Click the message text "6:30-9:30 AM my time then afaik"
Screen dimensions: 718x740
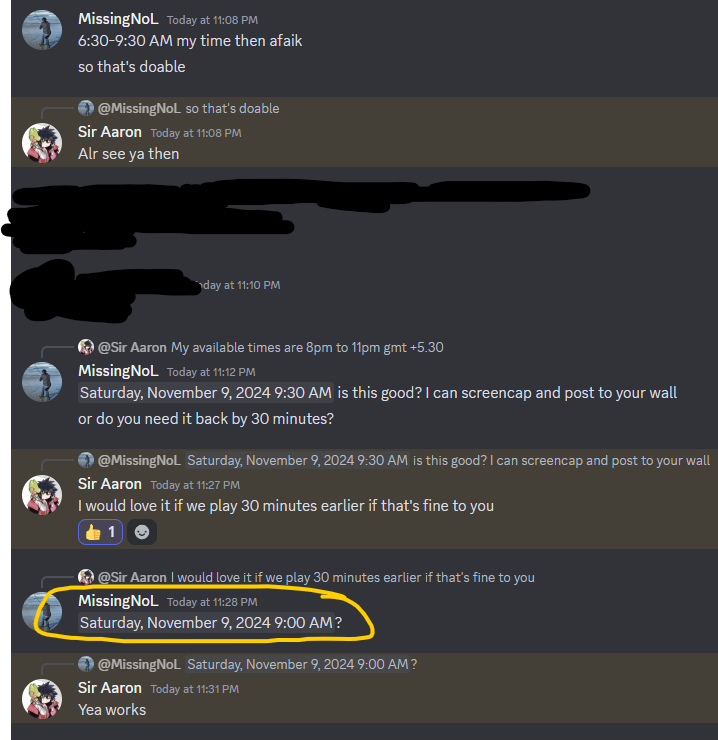click(x=190, y=41)
